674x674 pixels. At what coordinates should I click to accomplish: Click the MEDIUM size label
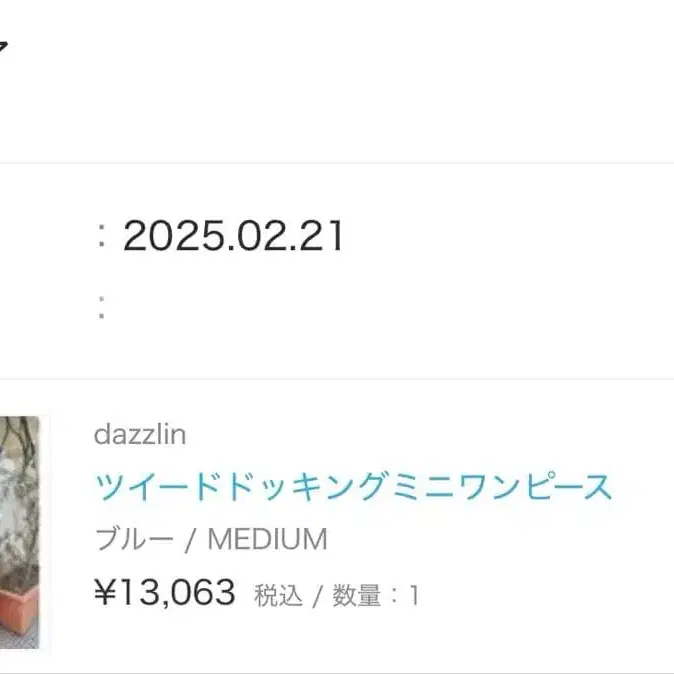click(267, 540)
